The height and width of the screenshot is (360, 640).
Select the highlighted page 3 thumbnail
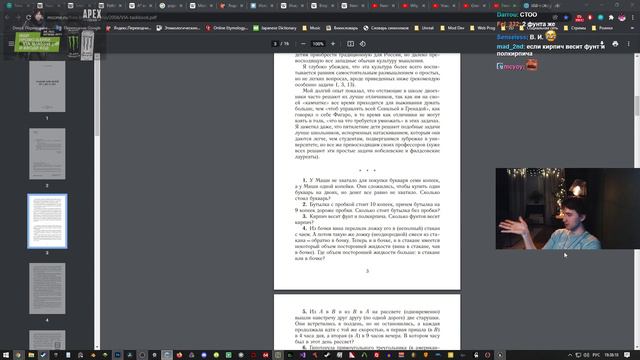point(47,221)
